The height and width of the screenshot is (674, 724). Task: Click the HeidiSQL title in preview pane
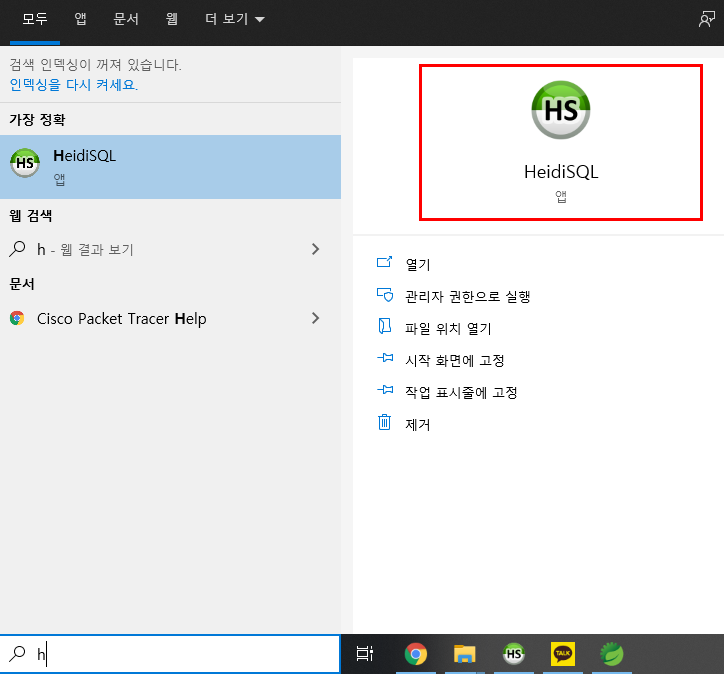561,172
